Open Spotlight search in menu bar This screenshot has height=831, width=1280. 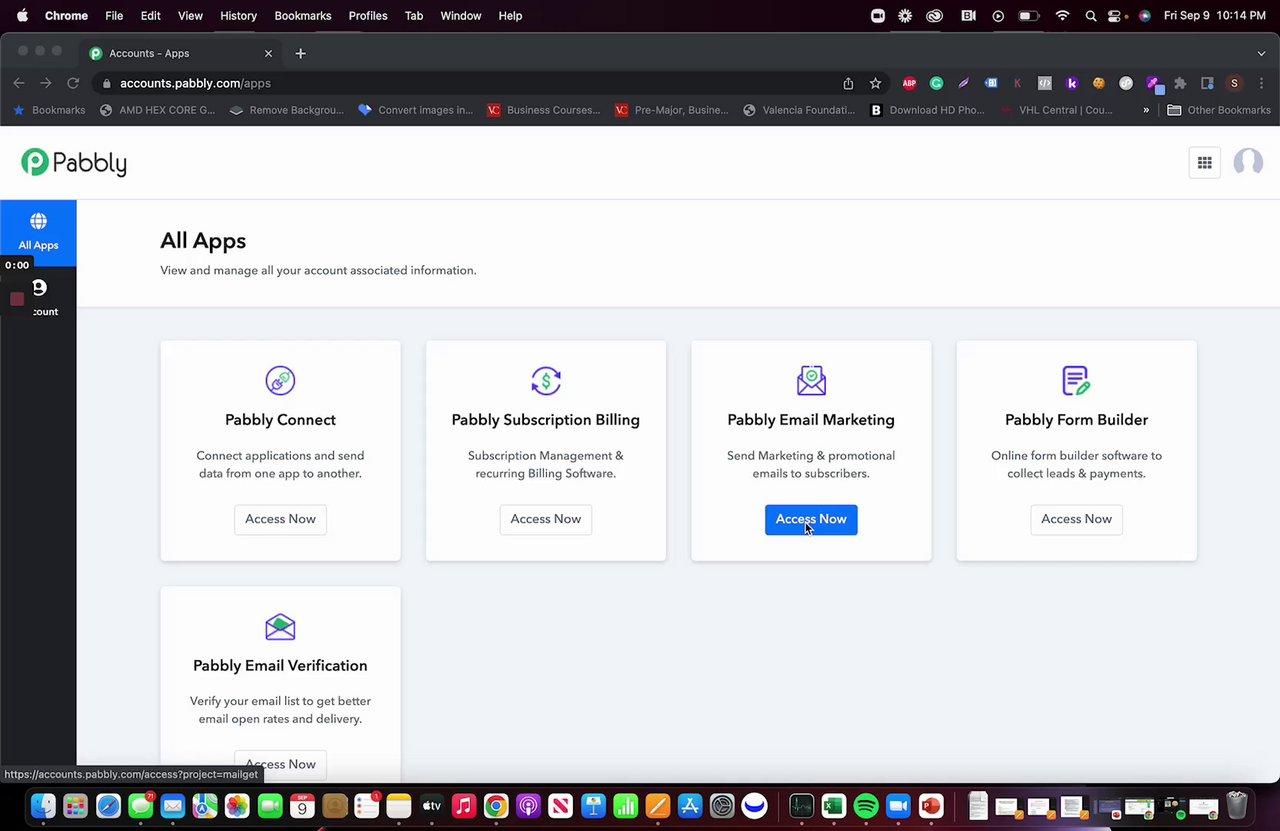[x=1090, y=16]
